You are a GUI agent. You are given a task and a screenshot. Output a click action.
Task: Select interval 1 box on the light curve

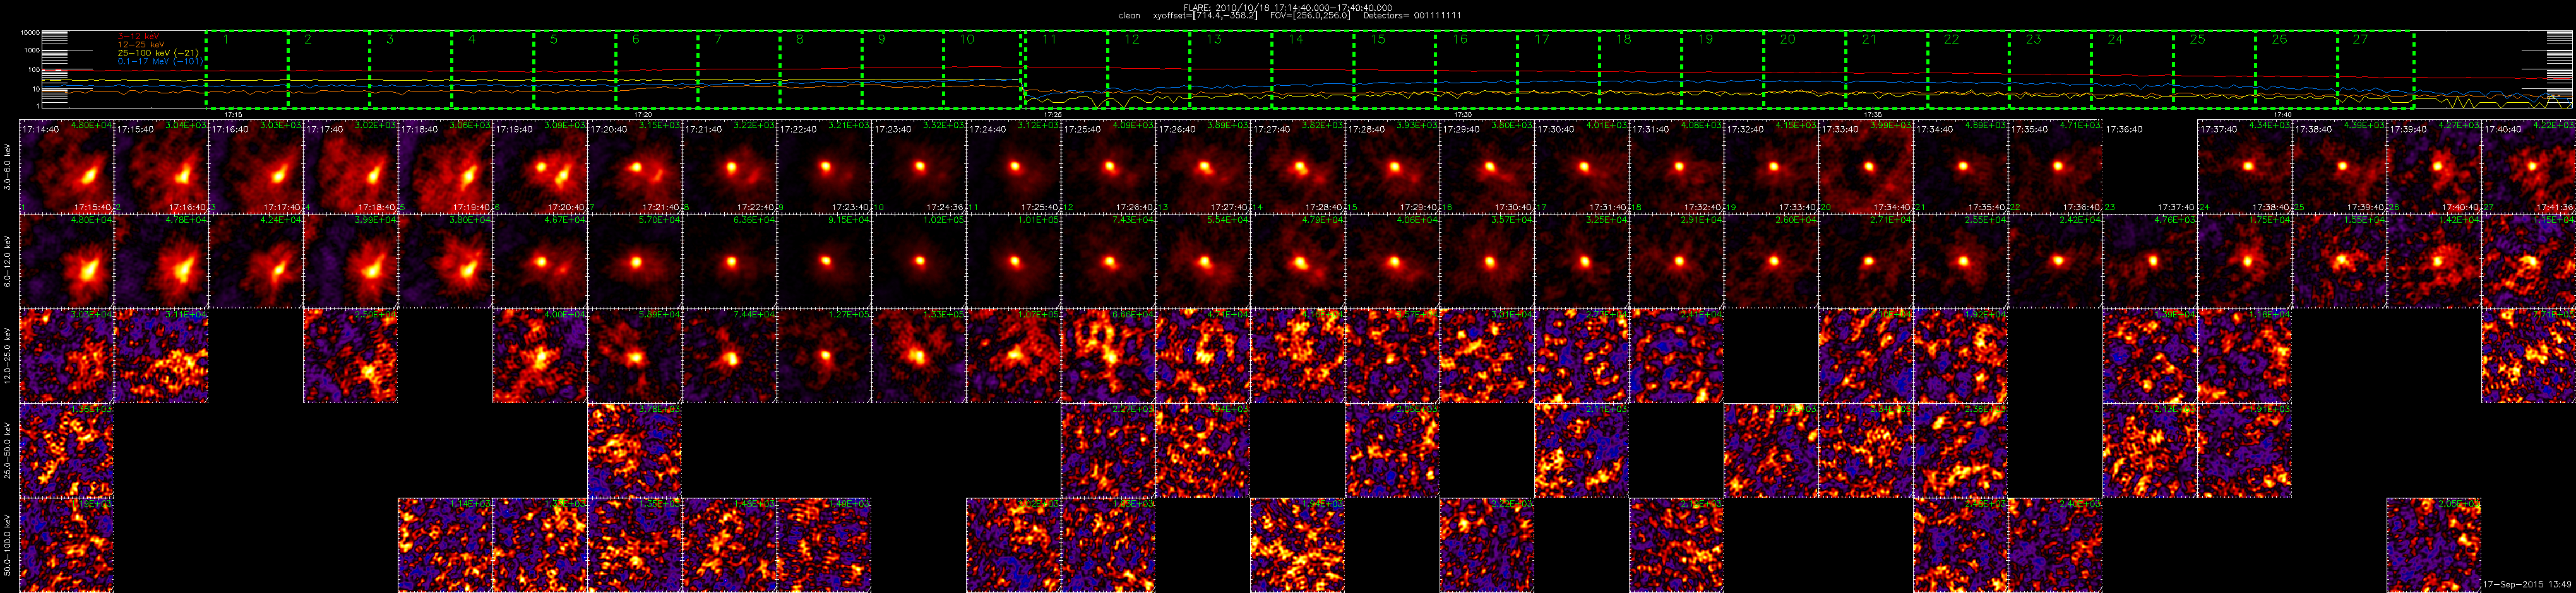(247, 69)
